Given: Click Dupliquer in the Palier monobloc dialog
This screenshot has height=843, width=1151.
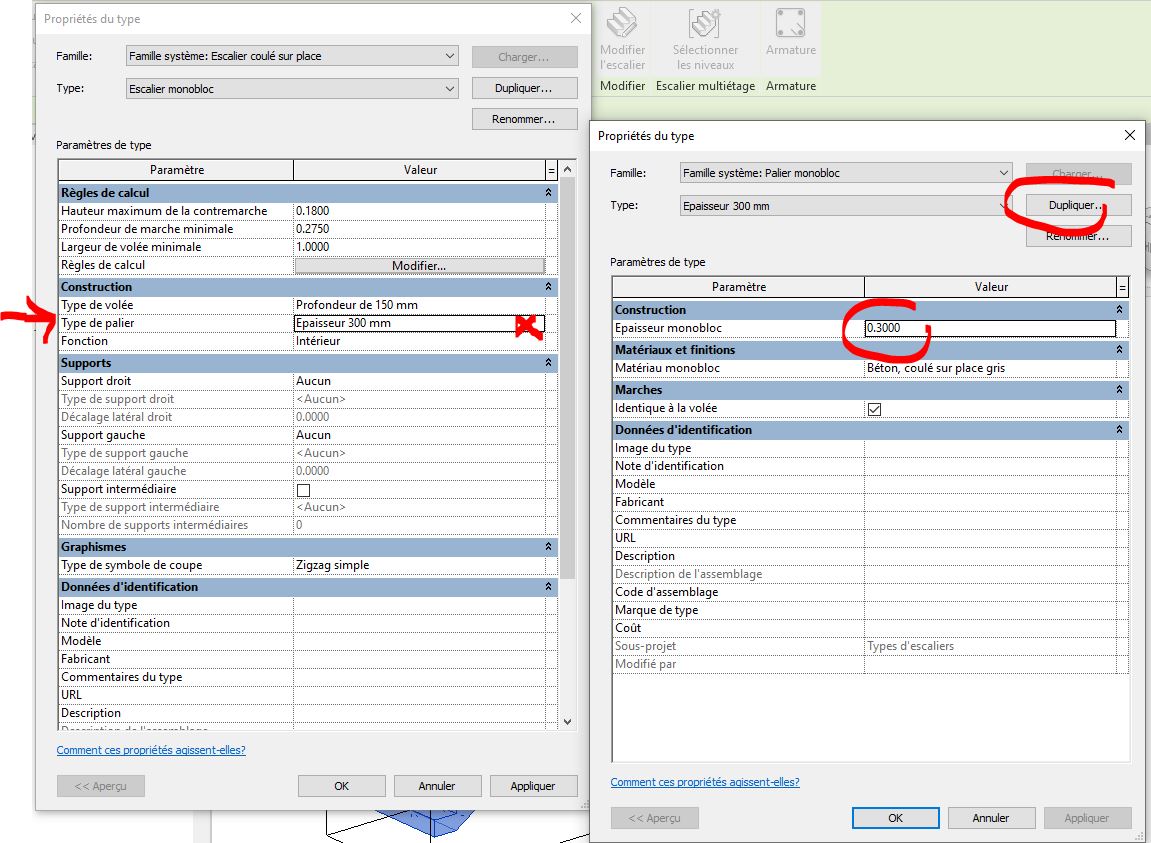Looking at the screenshot, I should tap(1078, 205).
